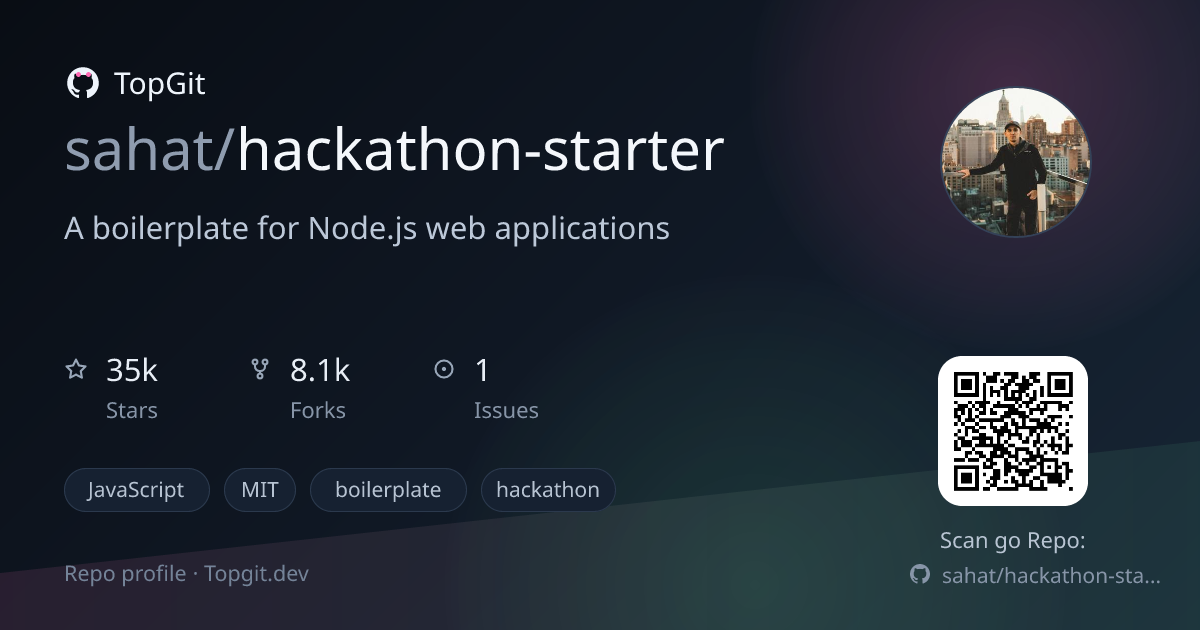Select the MIT license tag
The height and width of the screenshot is (630, 1200).
(x=260, y=490)
